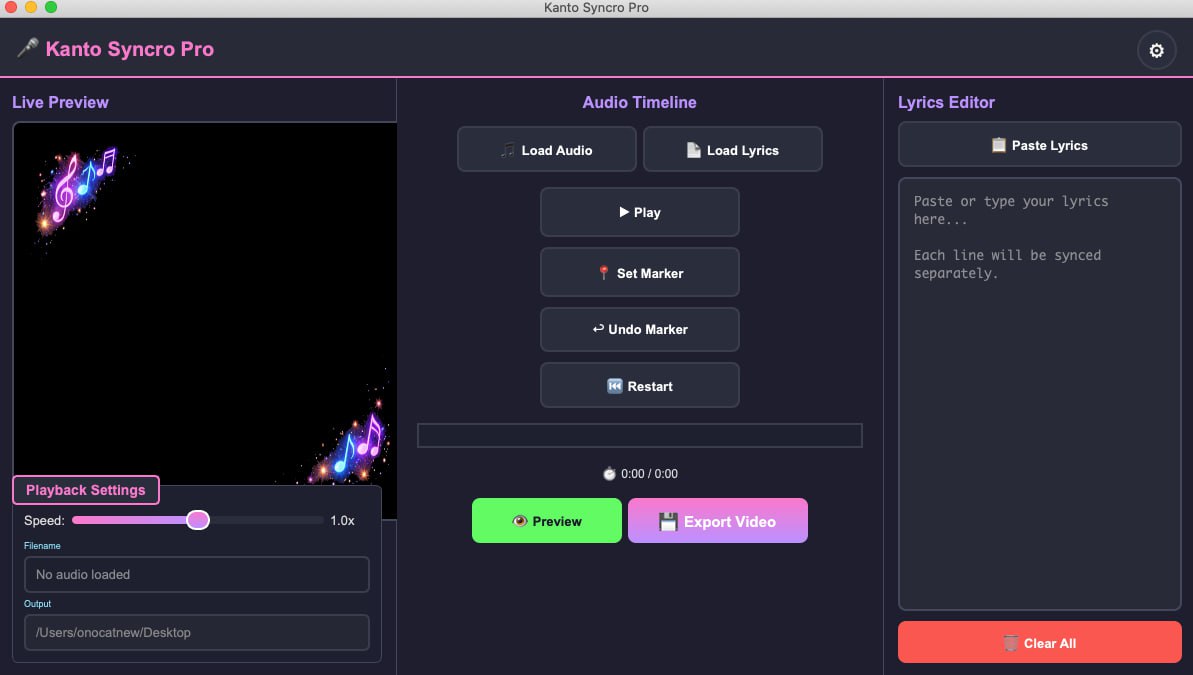Click the clipboard icon on Paste Lyrics
1193x675 pixels.
[x=998, y=145]
